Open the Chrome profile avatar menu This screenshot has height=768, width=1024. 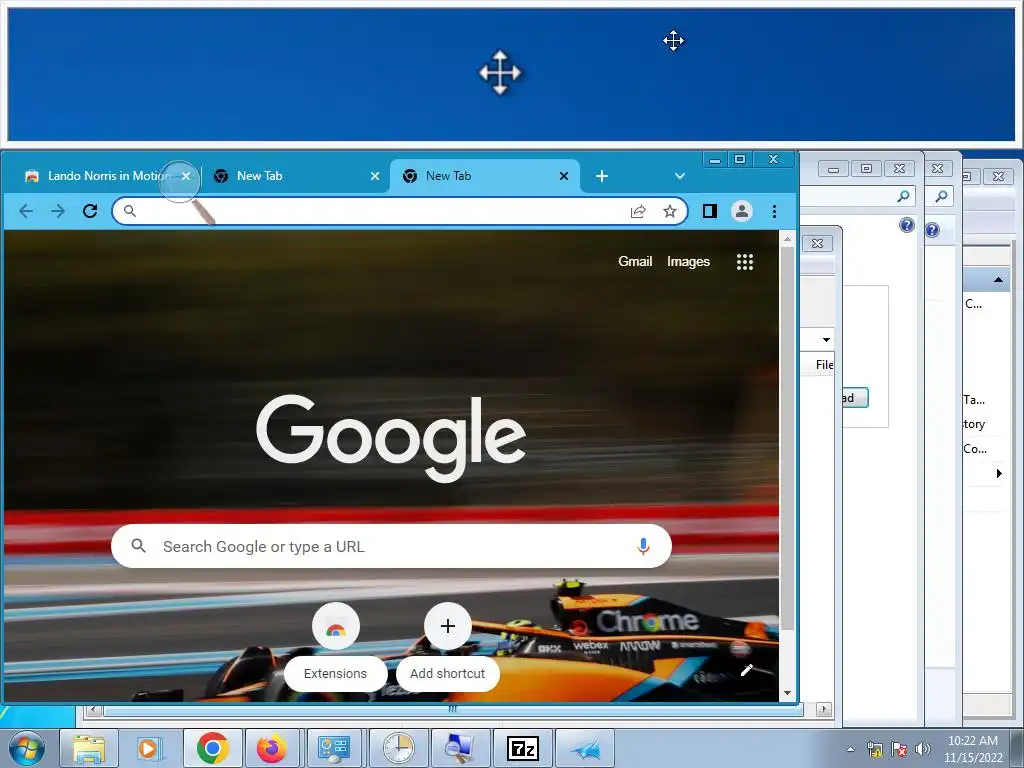pyautogui.click(x=742, y=211)
